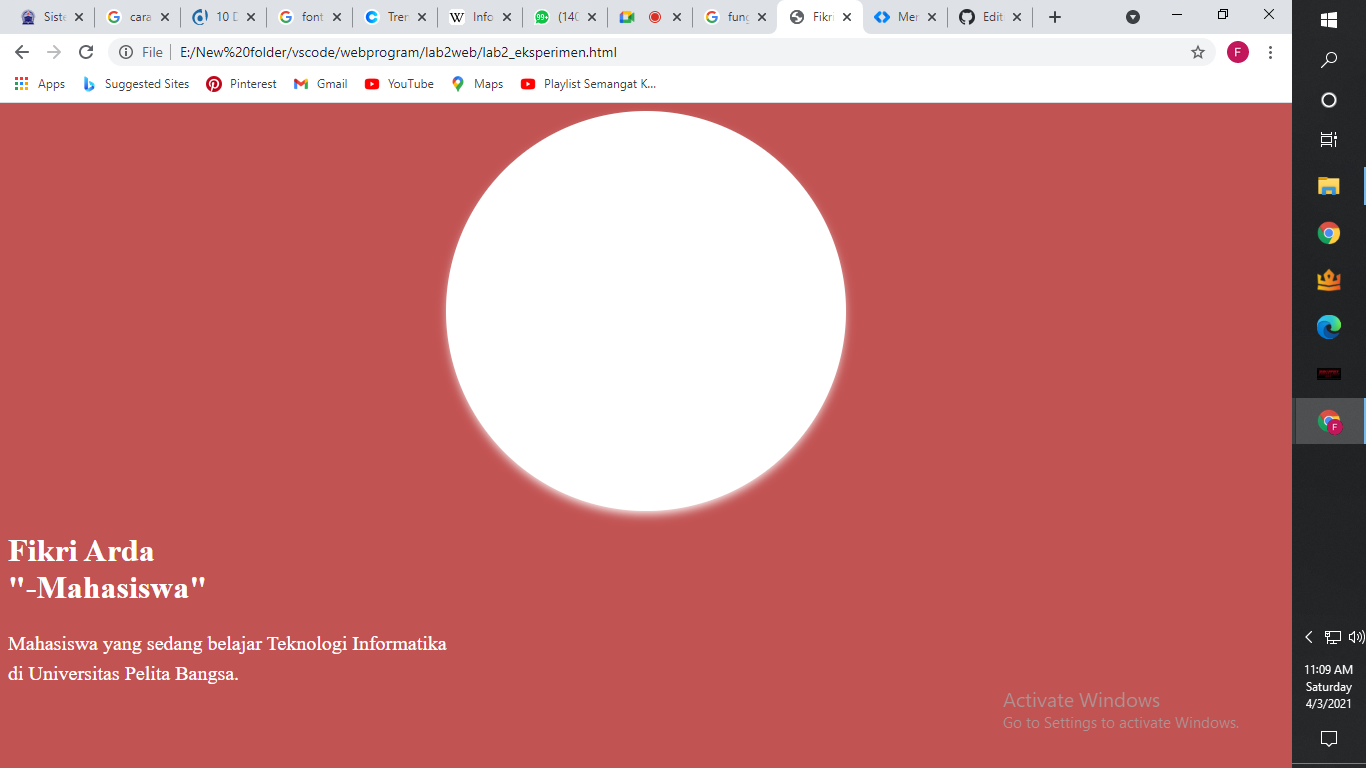
Task: Open Gmail from the bookmarks bar
Action: (x=319, y=84)
